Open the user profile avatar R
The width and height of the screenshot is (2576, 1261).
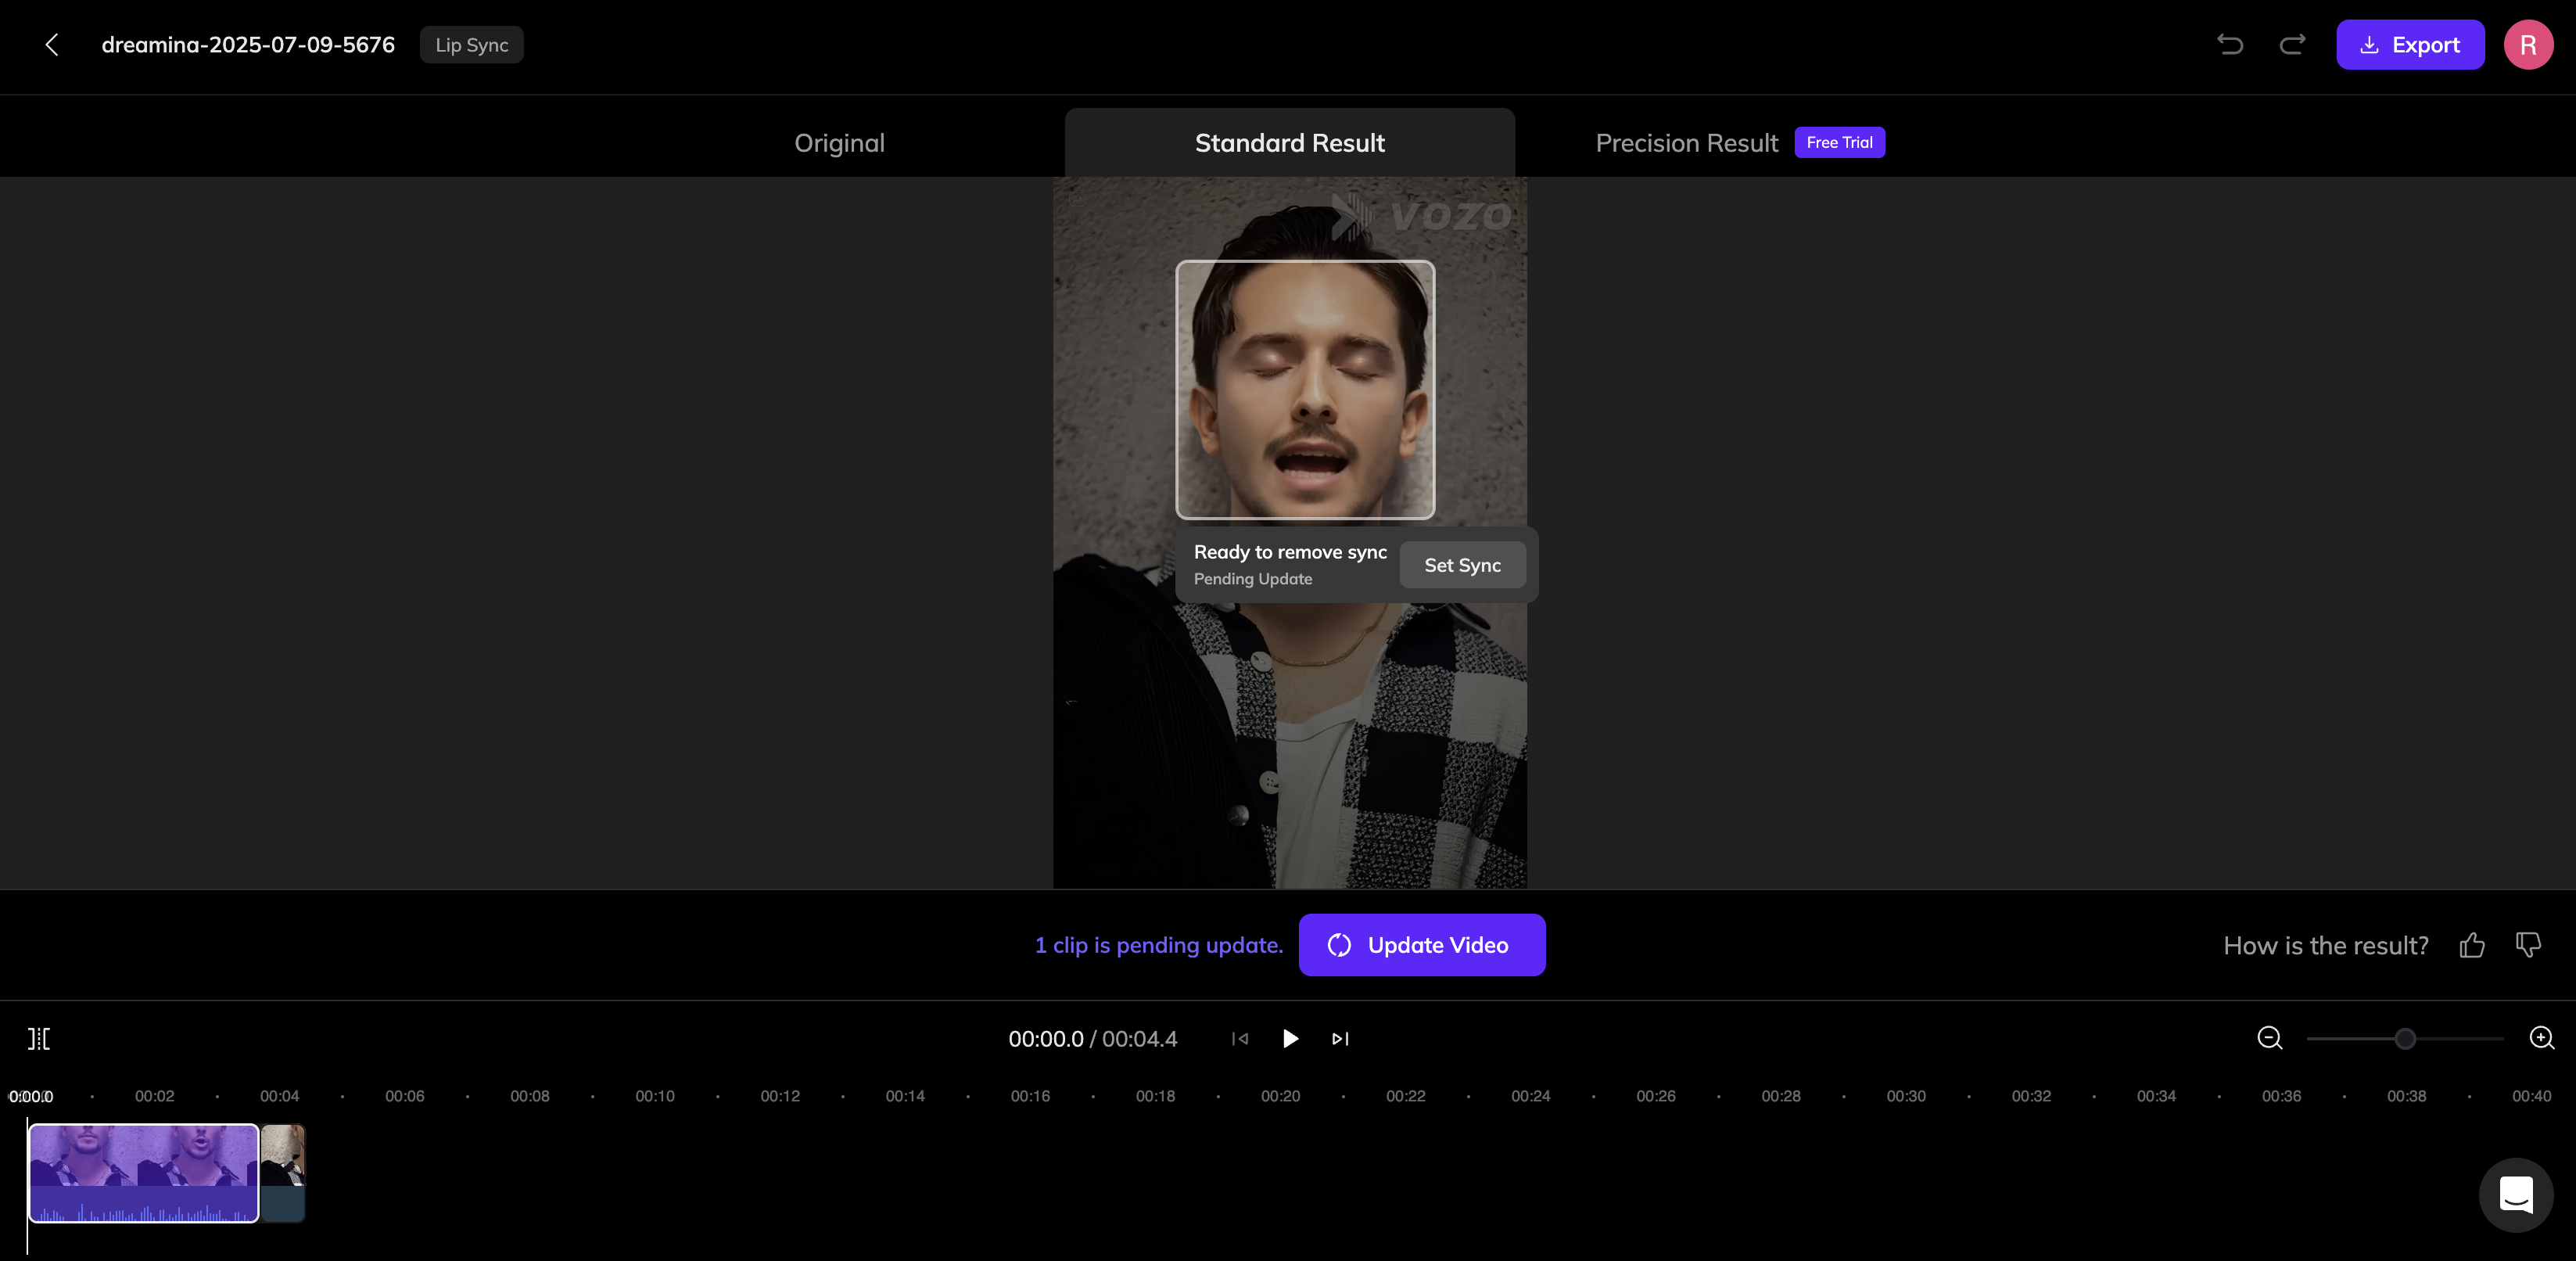pyautogui.click(x=2528, y=45)
